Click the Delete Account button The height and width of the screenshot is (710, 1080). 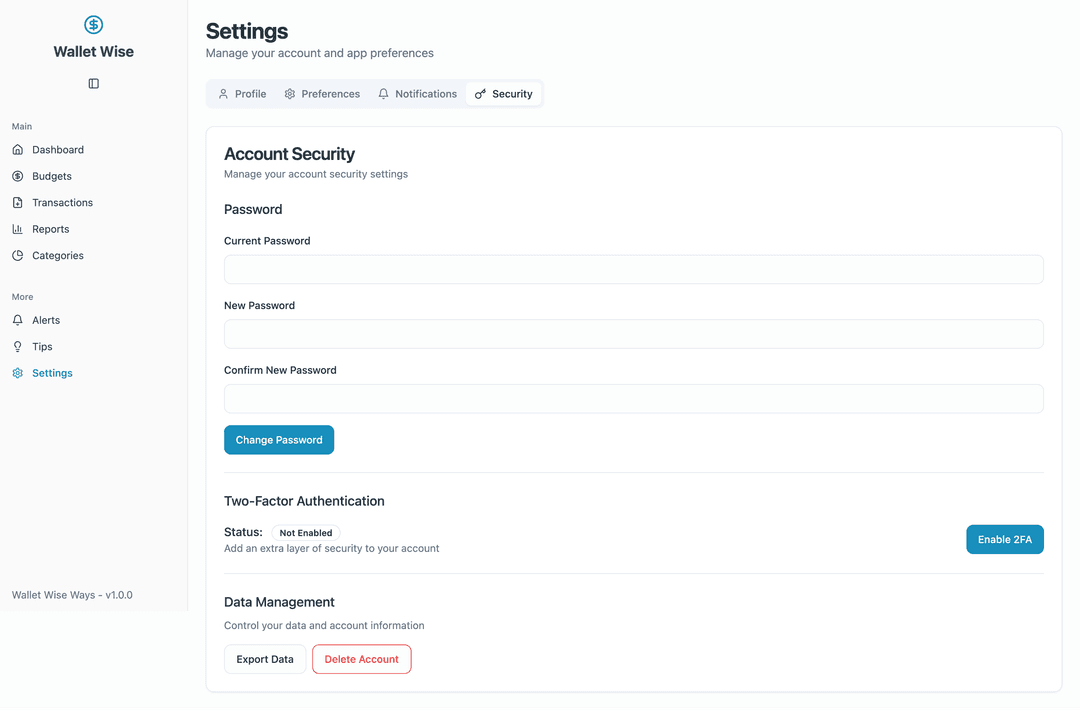pyautogui.click(x=361, y=659)
